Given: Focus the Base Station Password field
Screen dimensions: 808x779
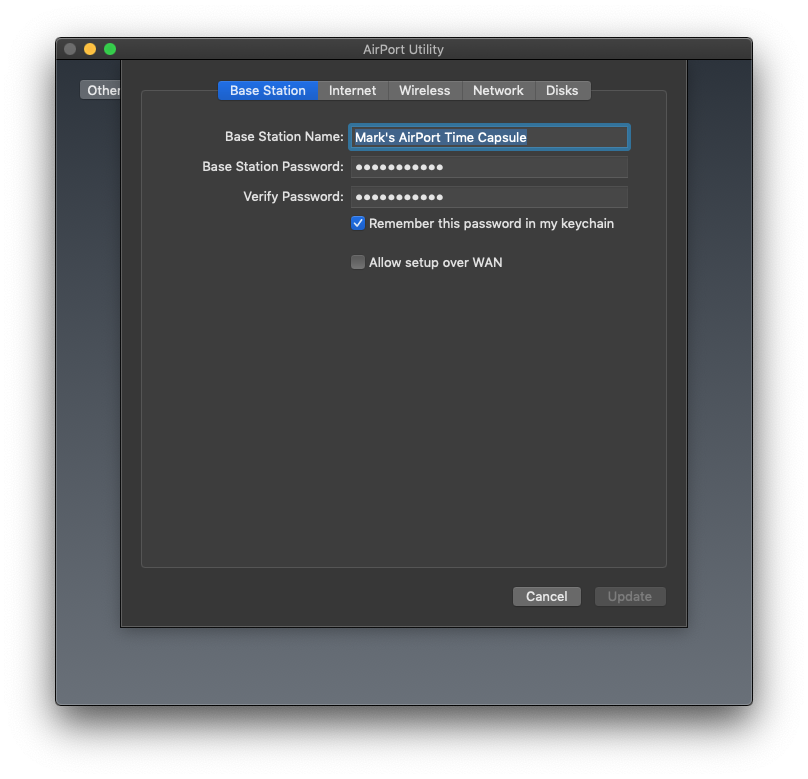Looking at the screenshot, I should pos(489,167).
